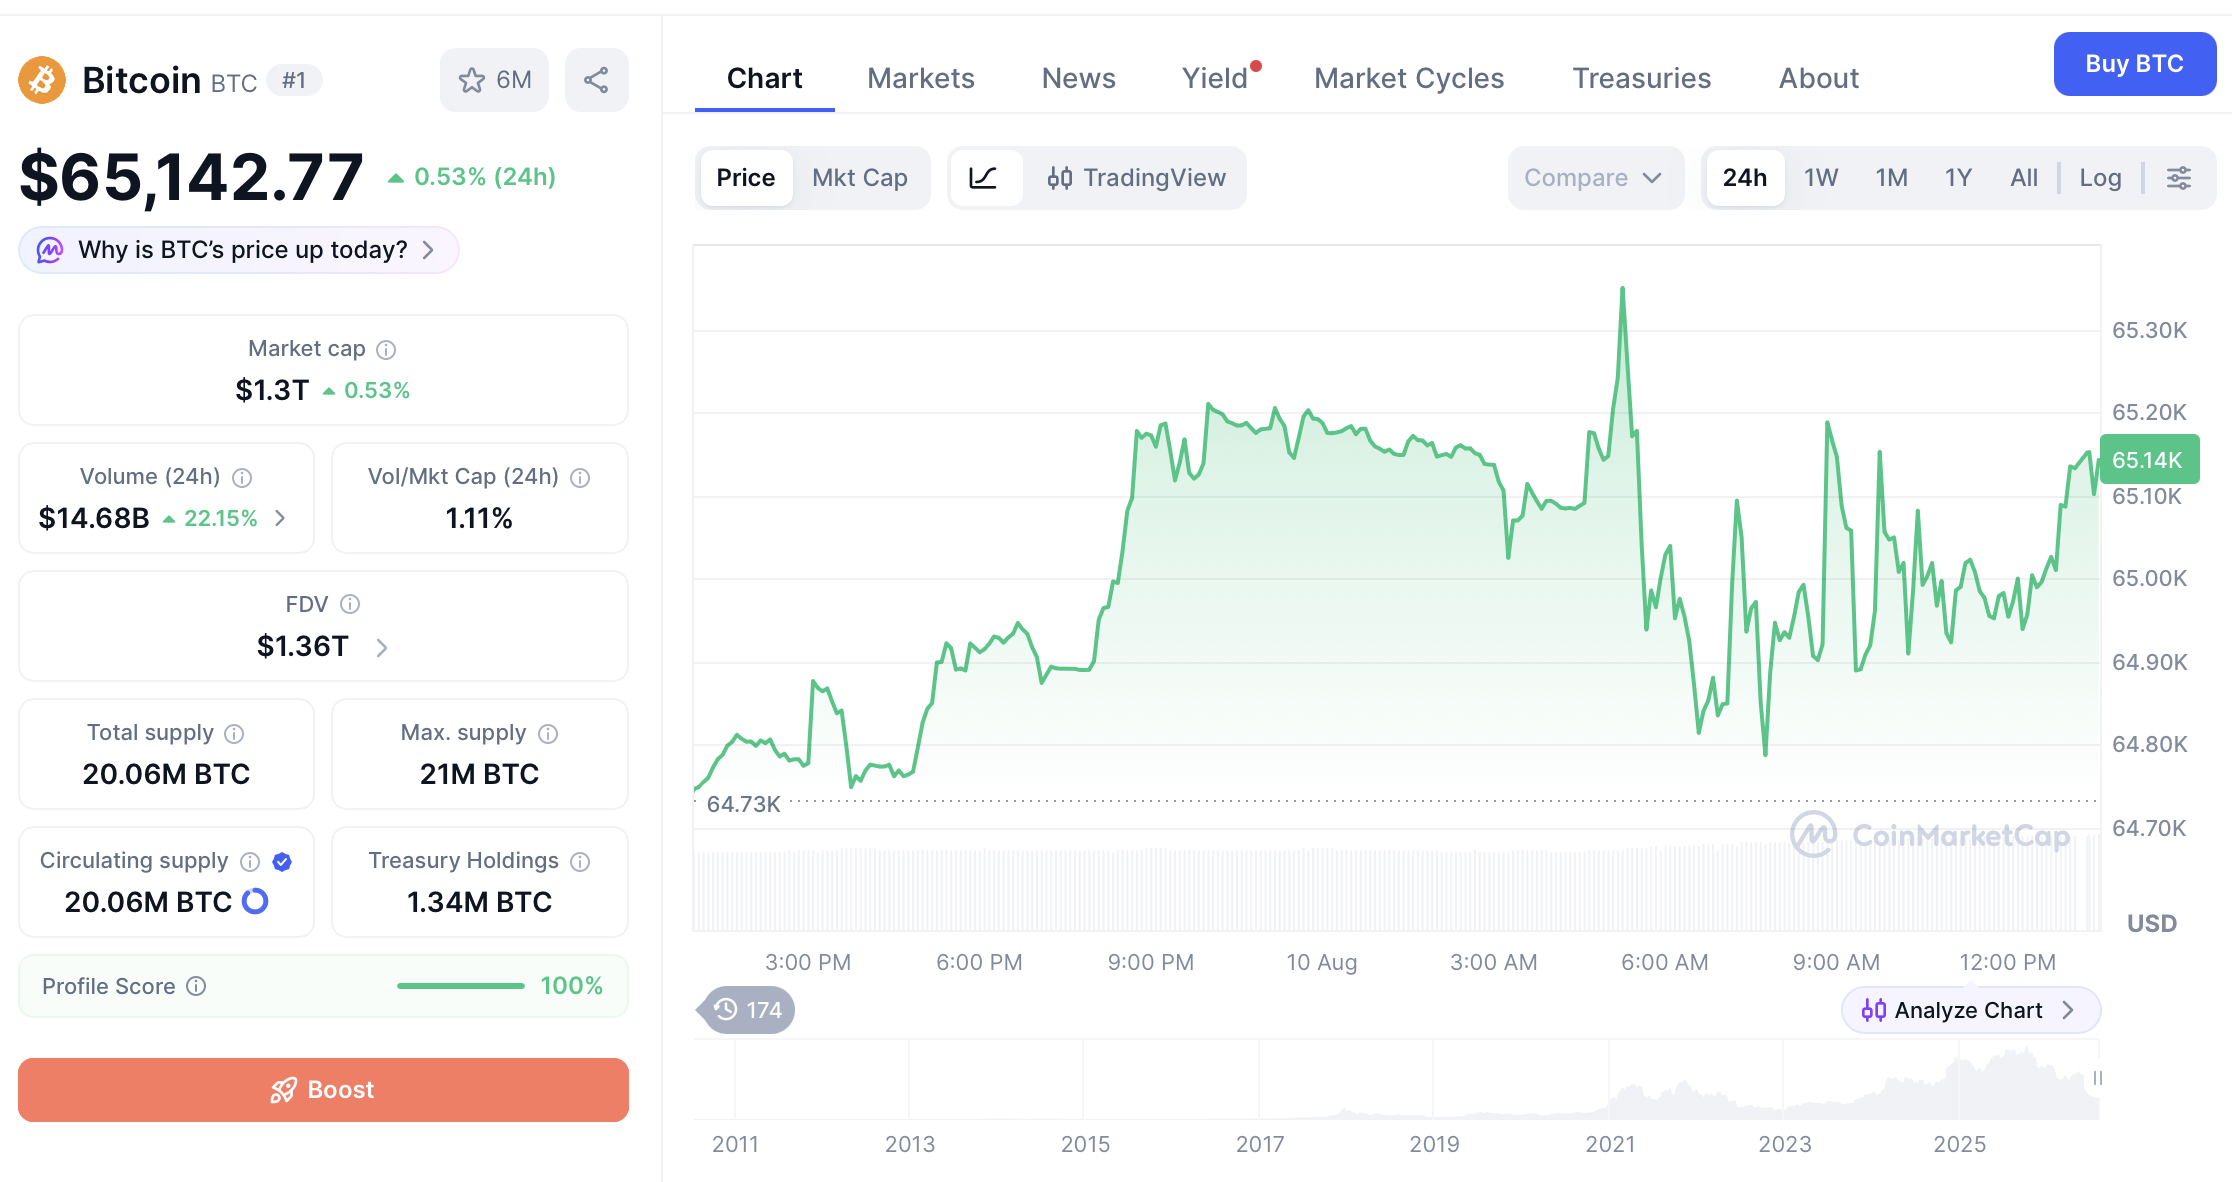Image resolution: width=2232 pixels, height=1182 pixels.
Task: Select the 1W time range
Action: point(1821,178)
